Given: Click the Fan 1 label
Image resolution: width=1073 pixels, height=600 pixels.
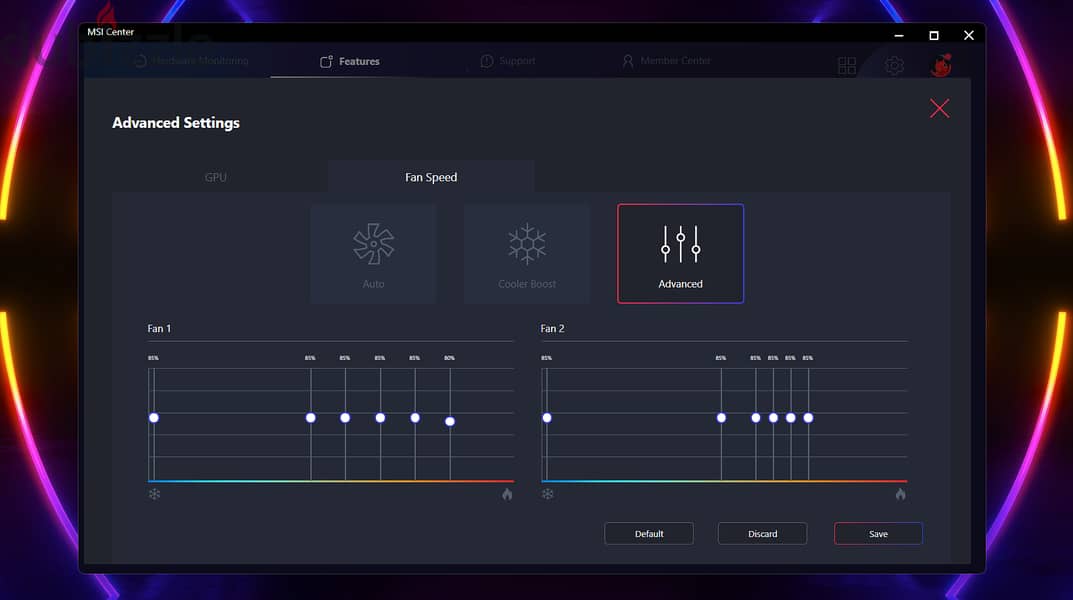Looking at the screenshot, I should [159, 328].
